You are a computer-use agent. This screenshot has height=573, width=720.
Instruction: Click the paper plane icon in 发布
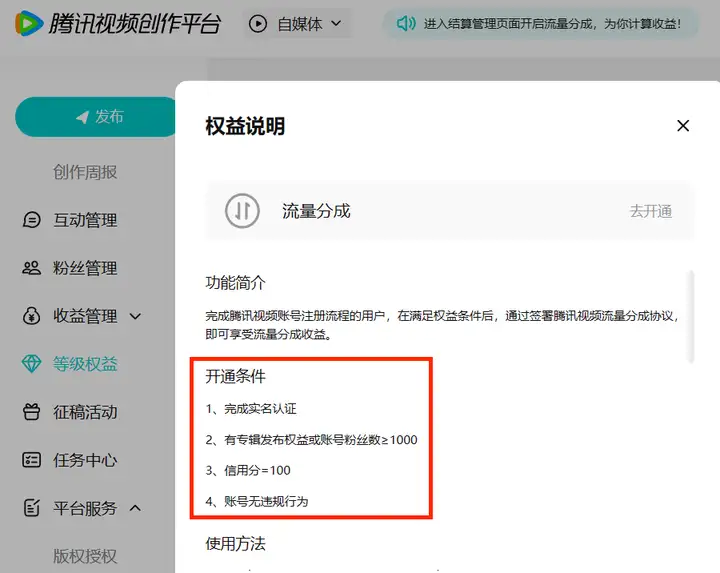(x=82, y=117)
